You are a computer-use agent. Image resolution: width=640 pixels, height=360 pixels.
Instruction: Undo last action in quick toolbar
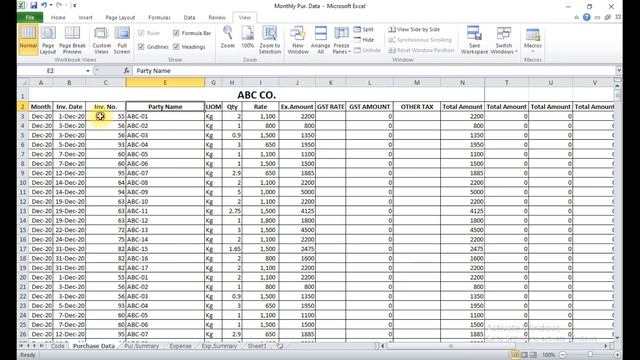pos(44,5)
